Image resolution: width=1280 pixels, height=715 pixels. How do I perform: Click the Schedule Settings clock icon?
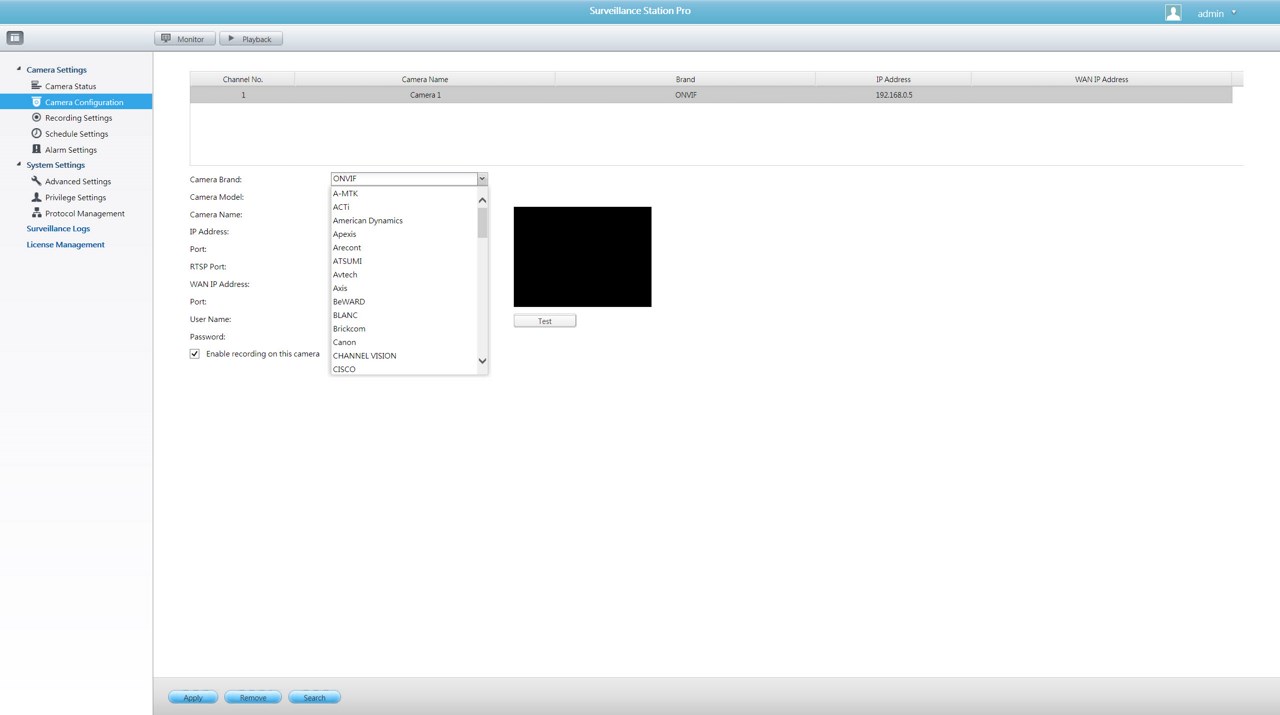point(36,133)
